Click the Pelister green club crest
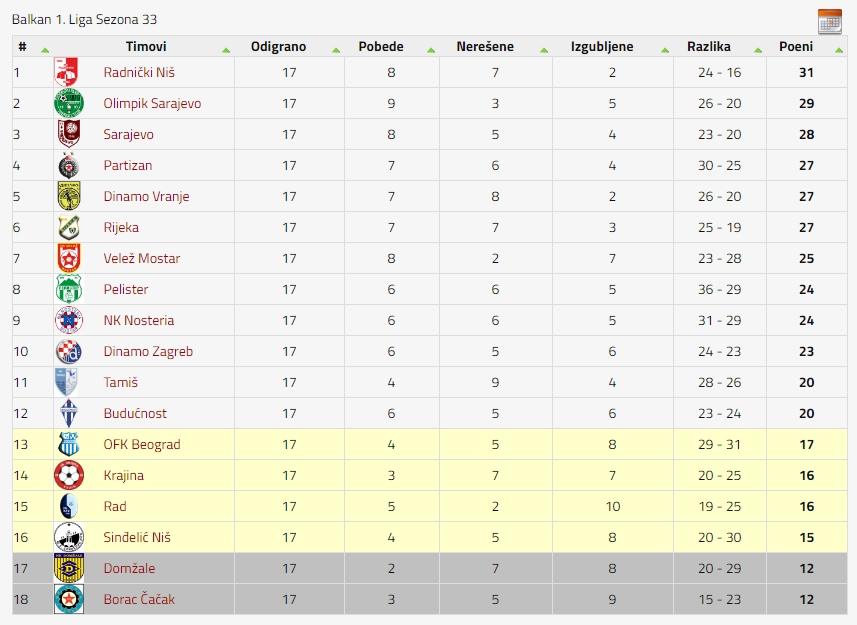 coord(69,290)
